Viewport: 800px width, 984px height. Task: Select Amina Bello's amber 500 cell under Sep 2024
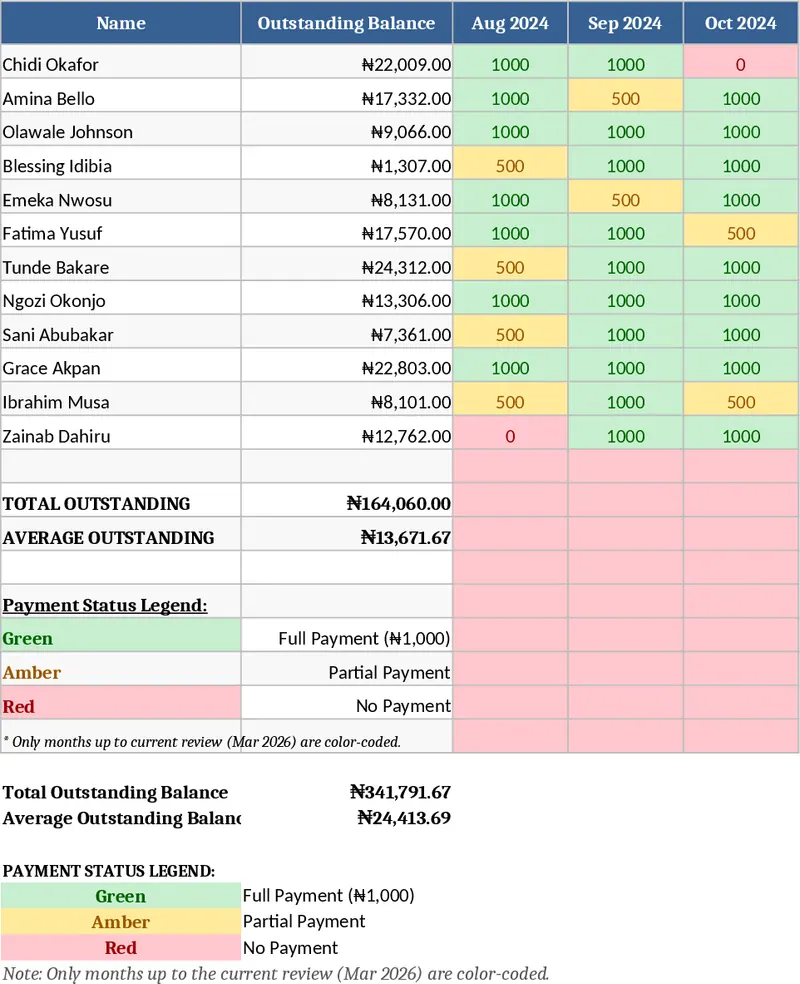625,96
